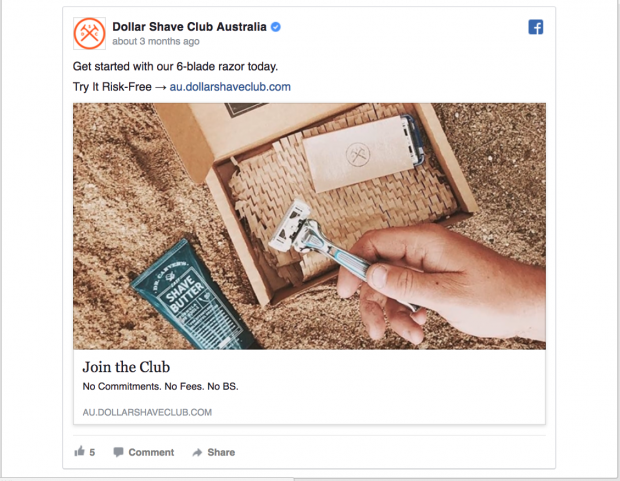Open the Facebook logo icon
Screen dimensions: 620x481
(536, 27)
